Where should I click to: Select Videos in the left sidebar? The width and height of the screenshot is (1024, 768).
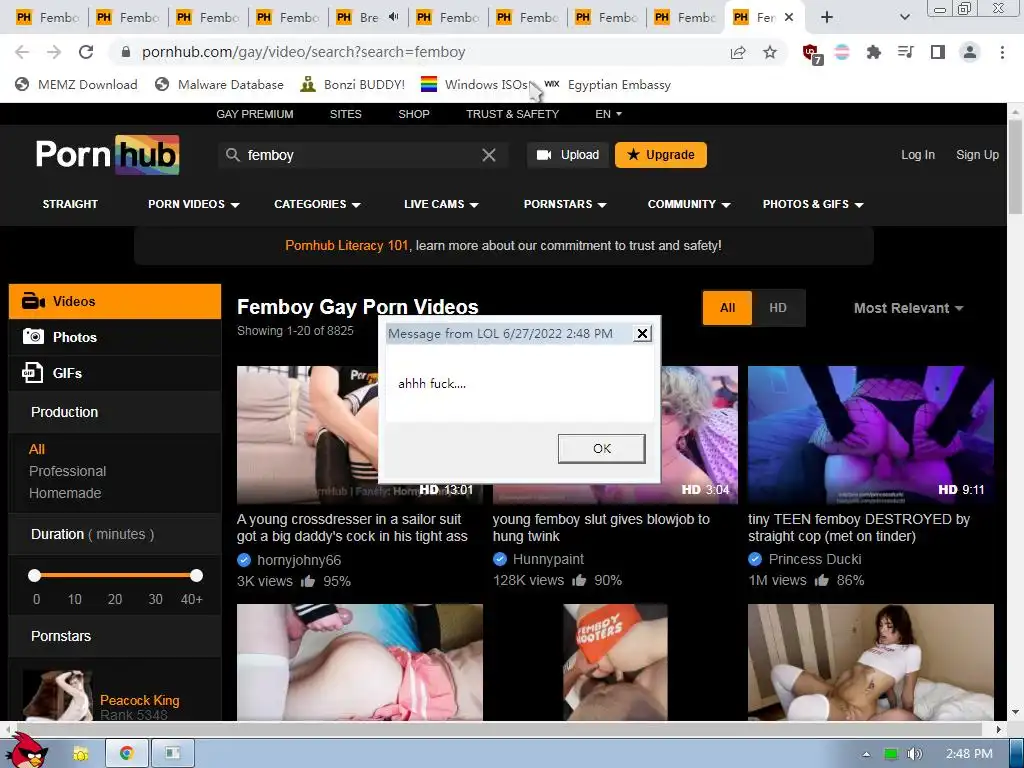(x=115, y=301)
